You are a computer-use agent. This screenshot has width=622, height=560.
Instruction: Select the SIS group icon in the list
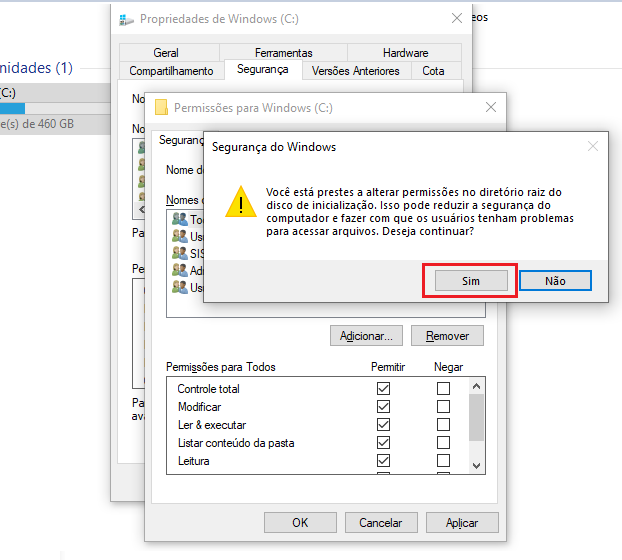(x=180, y=253)
